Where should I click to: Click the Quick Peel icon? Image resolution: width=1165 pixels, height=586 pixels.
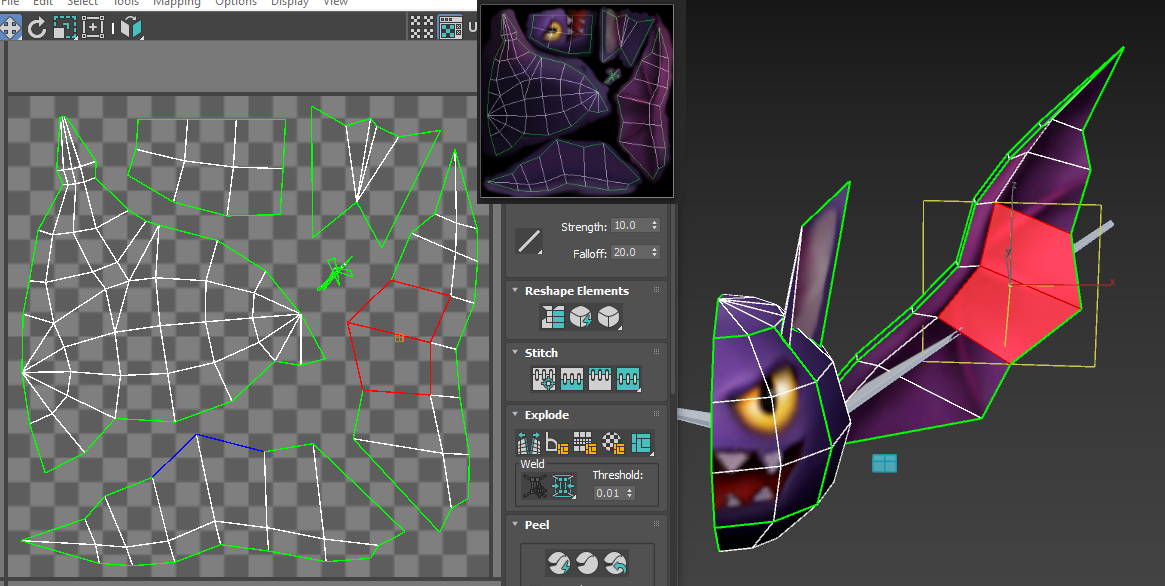(x=559, y=562)
